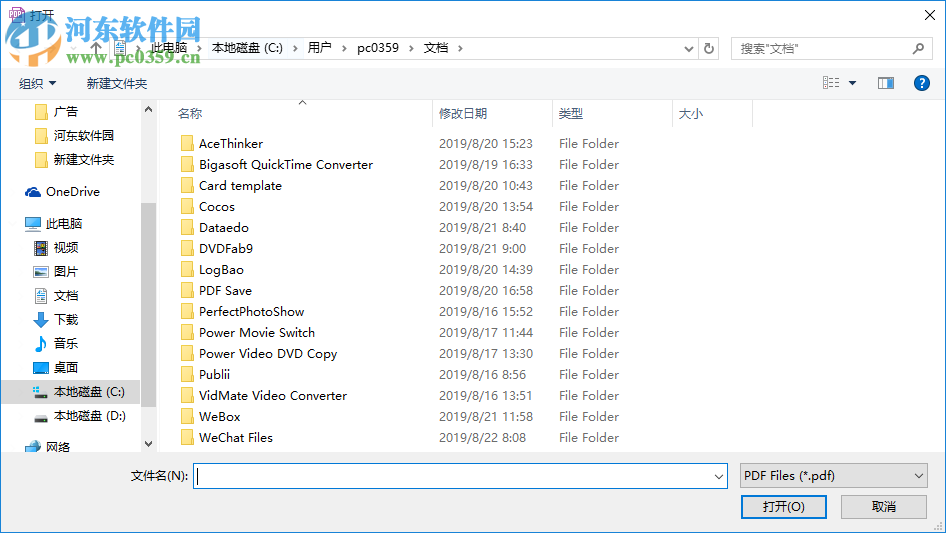The width and height of the screenshot is (946, 533).
Task: Click the Publii folder icon
Action: point(187,375)
